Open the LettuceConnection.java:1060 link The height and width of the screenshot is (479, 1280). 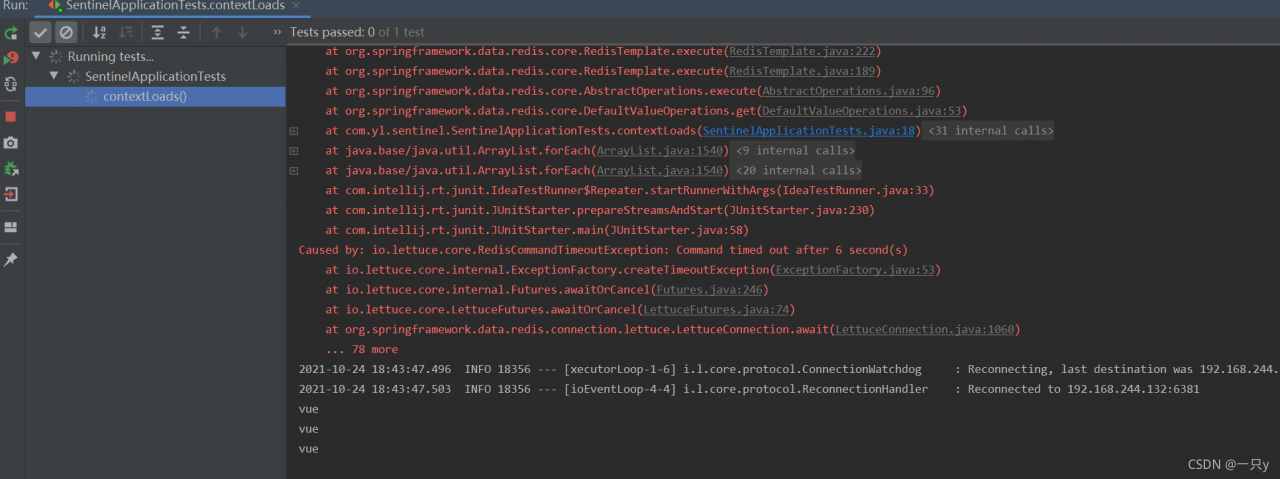click(x=925, y=330)
